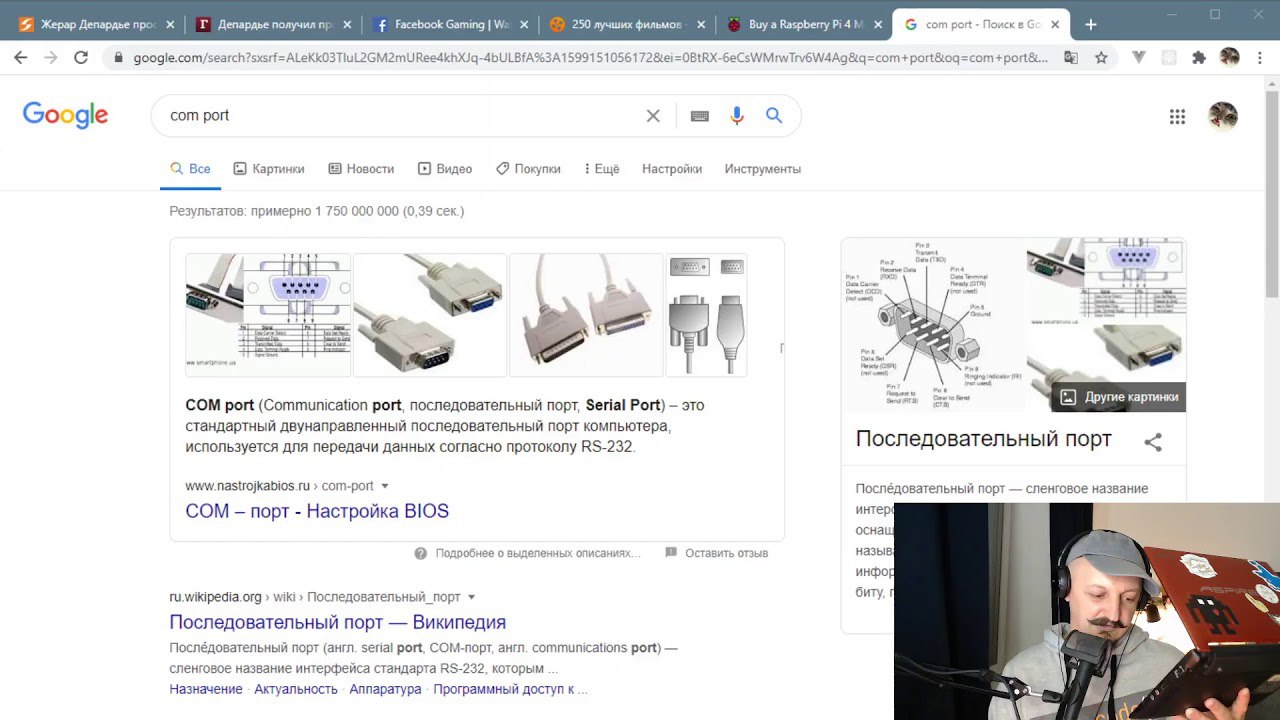Open the Chrome three-dot menu
Viewport: 1280px width, 720px height.
point(1259,58)
